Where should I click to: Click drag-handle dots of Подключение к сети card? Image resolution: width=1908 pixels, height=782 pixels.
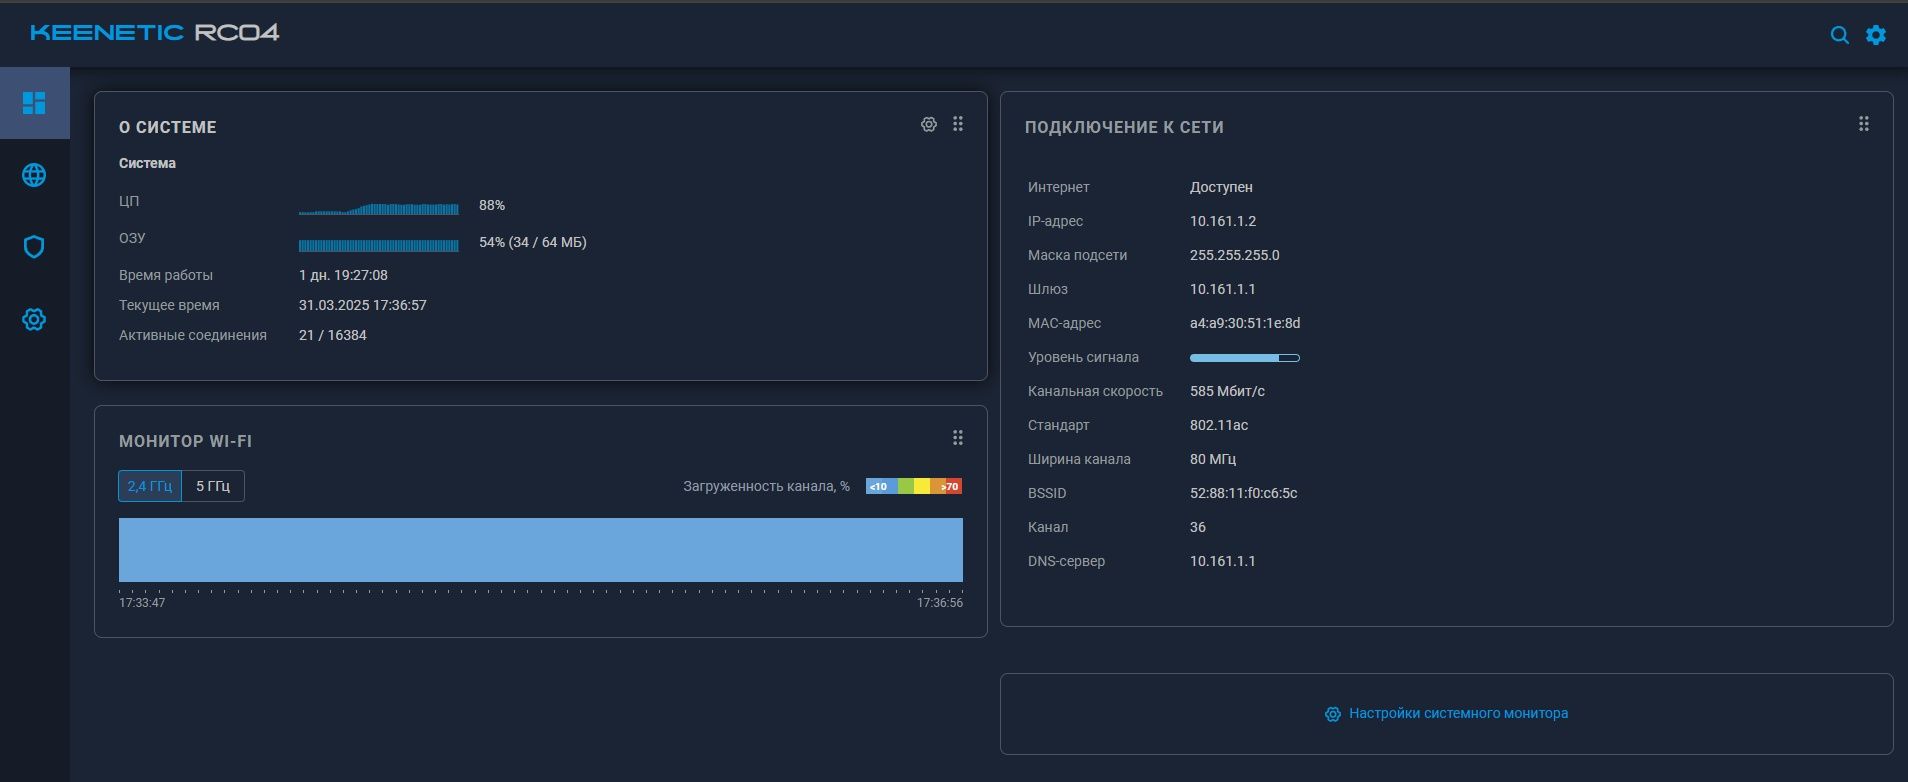(x=1864, y=124)
